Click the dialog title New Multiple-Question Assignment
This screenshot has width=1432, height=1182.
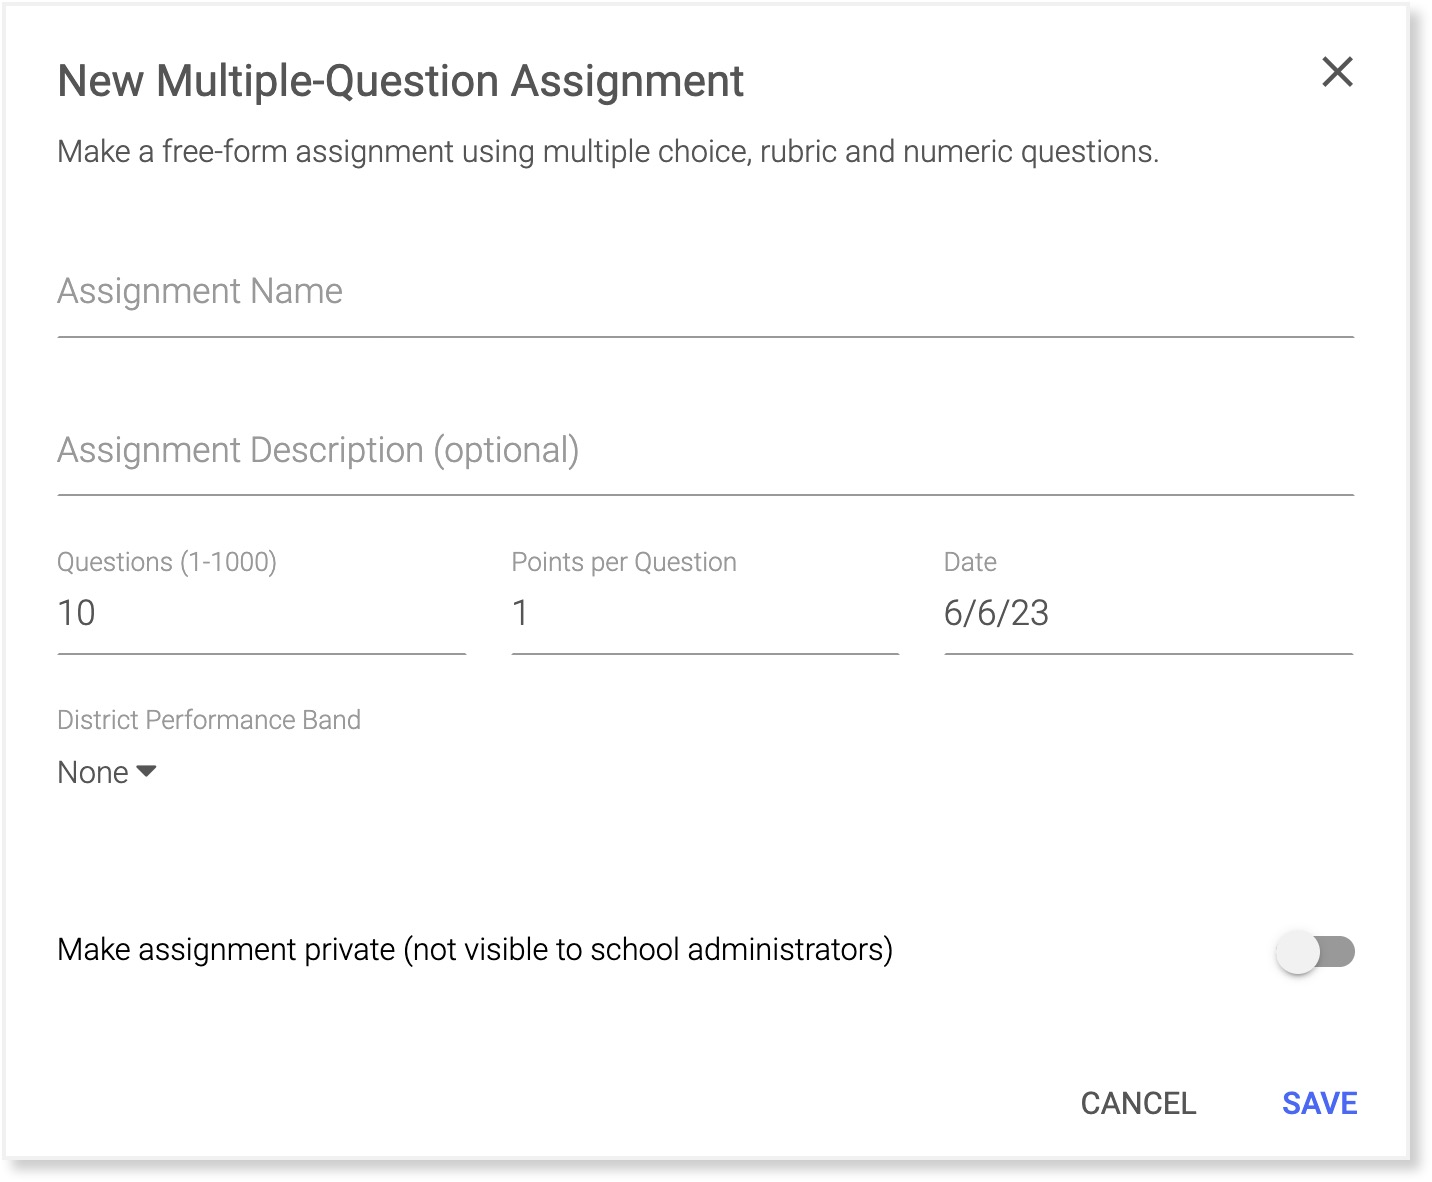click(x=400, y=80)
